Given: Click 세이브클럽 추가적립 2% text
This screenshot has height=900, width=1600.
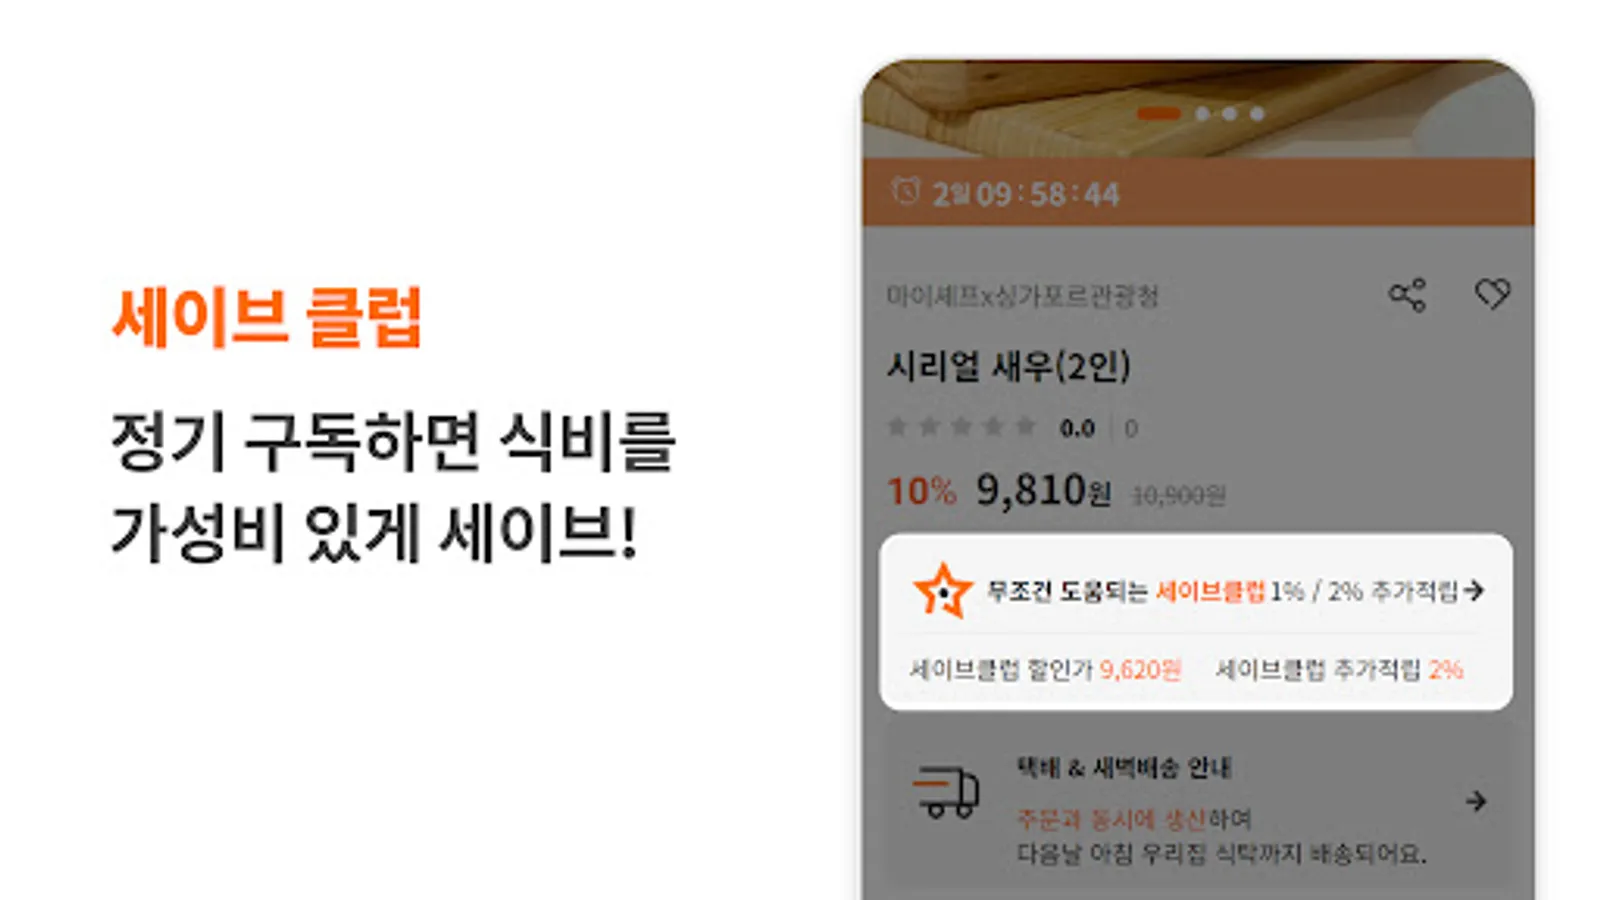Looking at the screenshot, I should coord(1339,669).
